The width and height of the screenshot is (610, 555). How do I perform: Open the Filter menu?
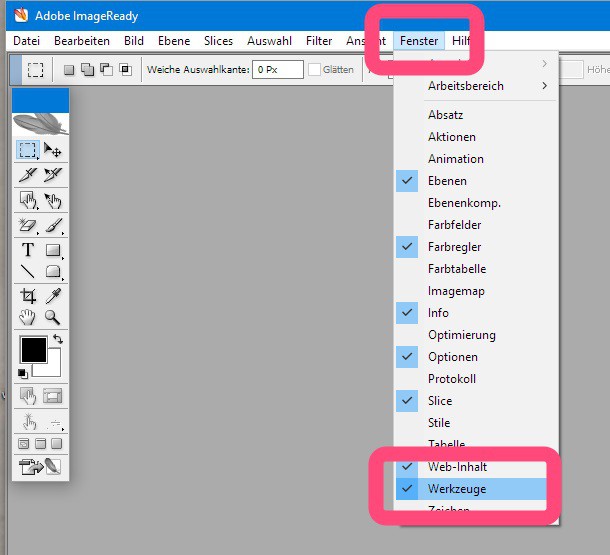[319, 41]
